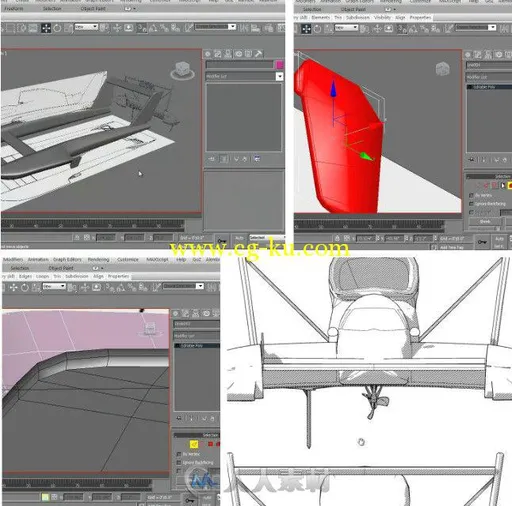Open Freeform ribbon tab in top-left window
Image resolution: width=512 pixels, height=506 pixels.
click(14, 8)
